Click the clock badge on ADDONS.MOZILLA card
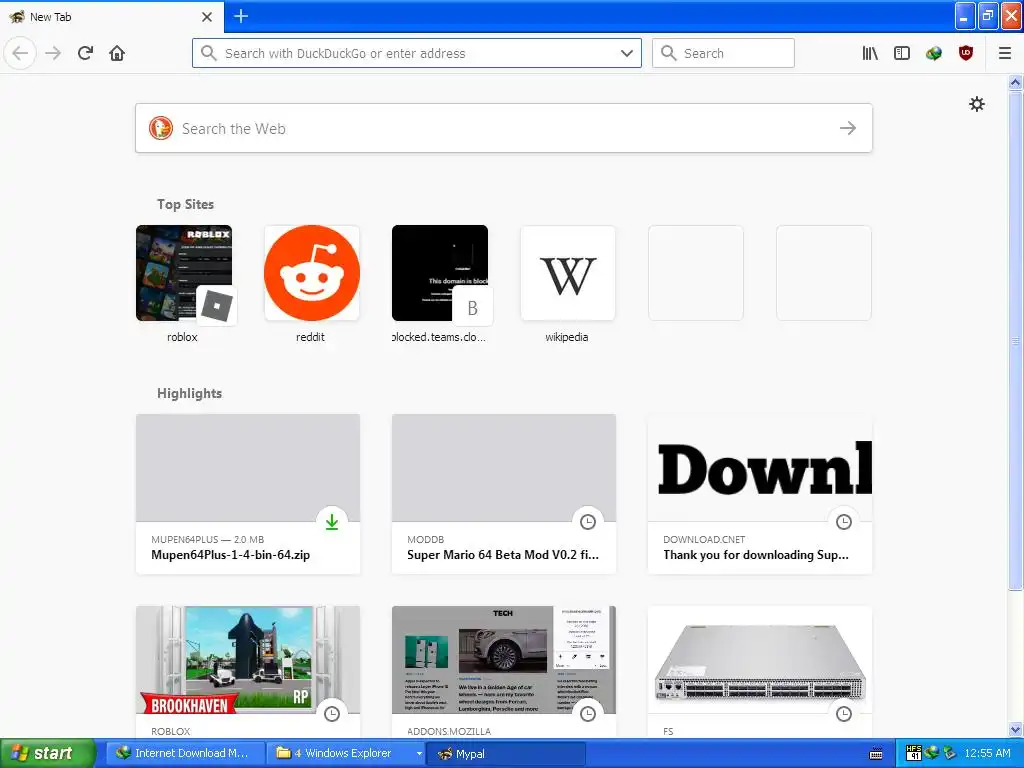 click(x=588, y=713)
